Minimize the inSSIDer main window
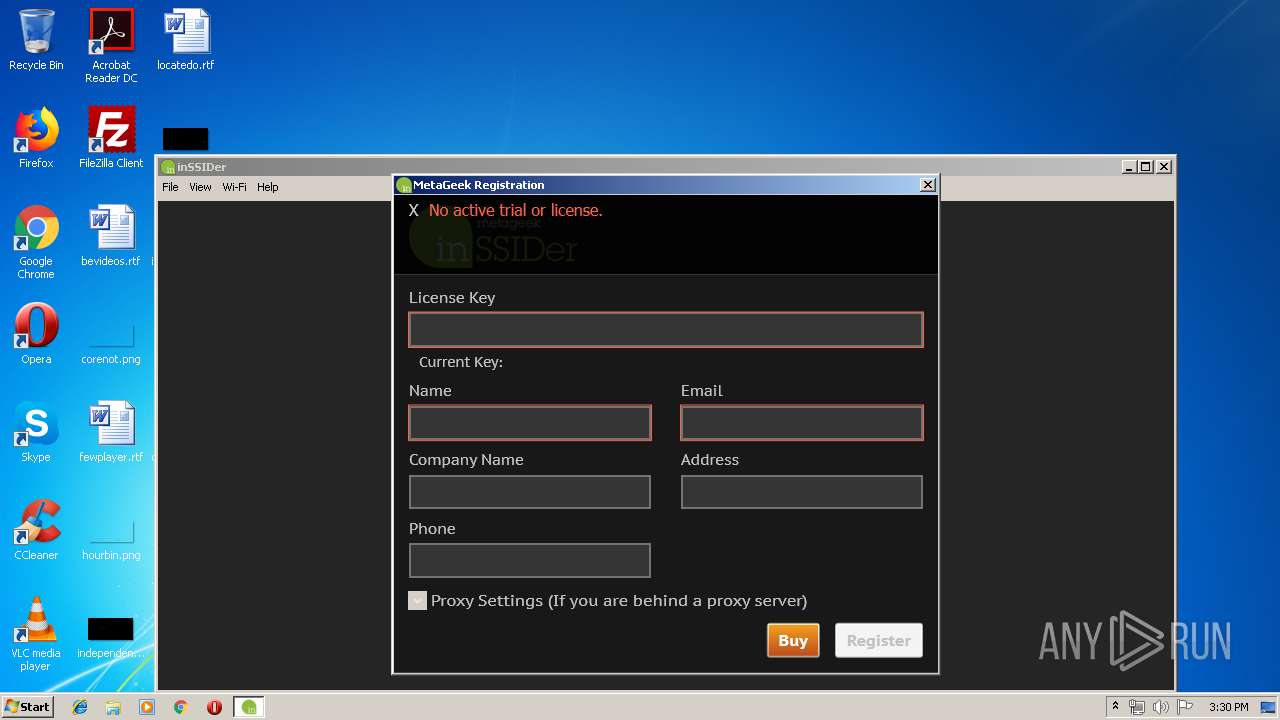Image resolution: width=1280 pixels, height=720 pixels. tap(1130, 167)
